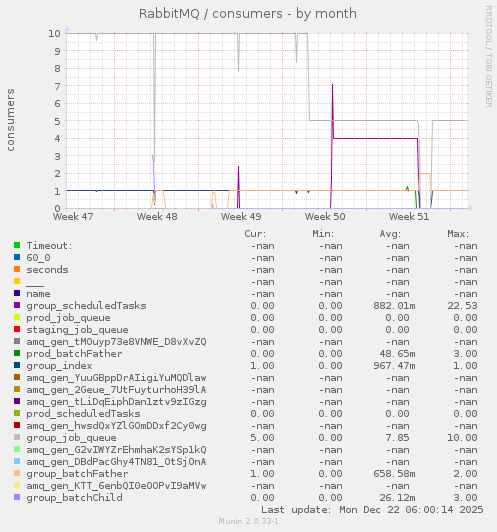Click the lavender group_batchChild legend swatch

click(x=17, y=497)
